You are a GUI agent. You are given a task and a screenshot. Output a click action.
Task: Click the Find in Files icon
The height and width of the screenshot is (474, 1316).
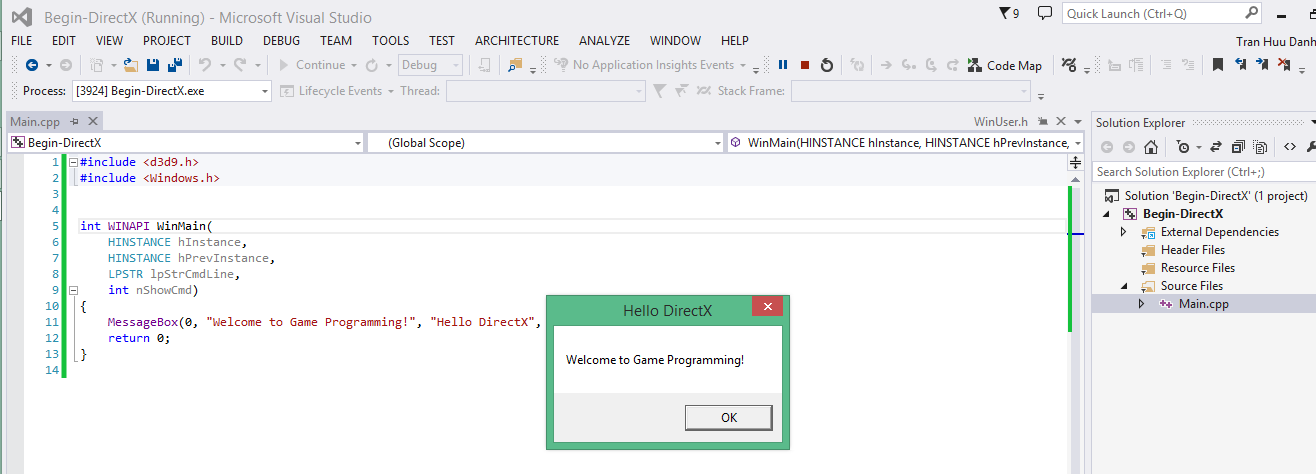tap(515, 65)
